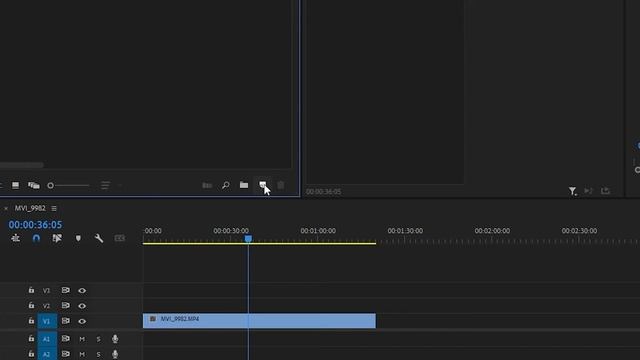640x360 pixels.
Task: Open Find in project panel
Action: tap(226, 185)
